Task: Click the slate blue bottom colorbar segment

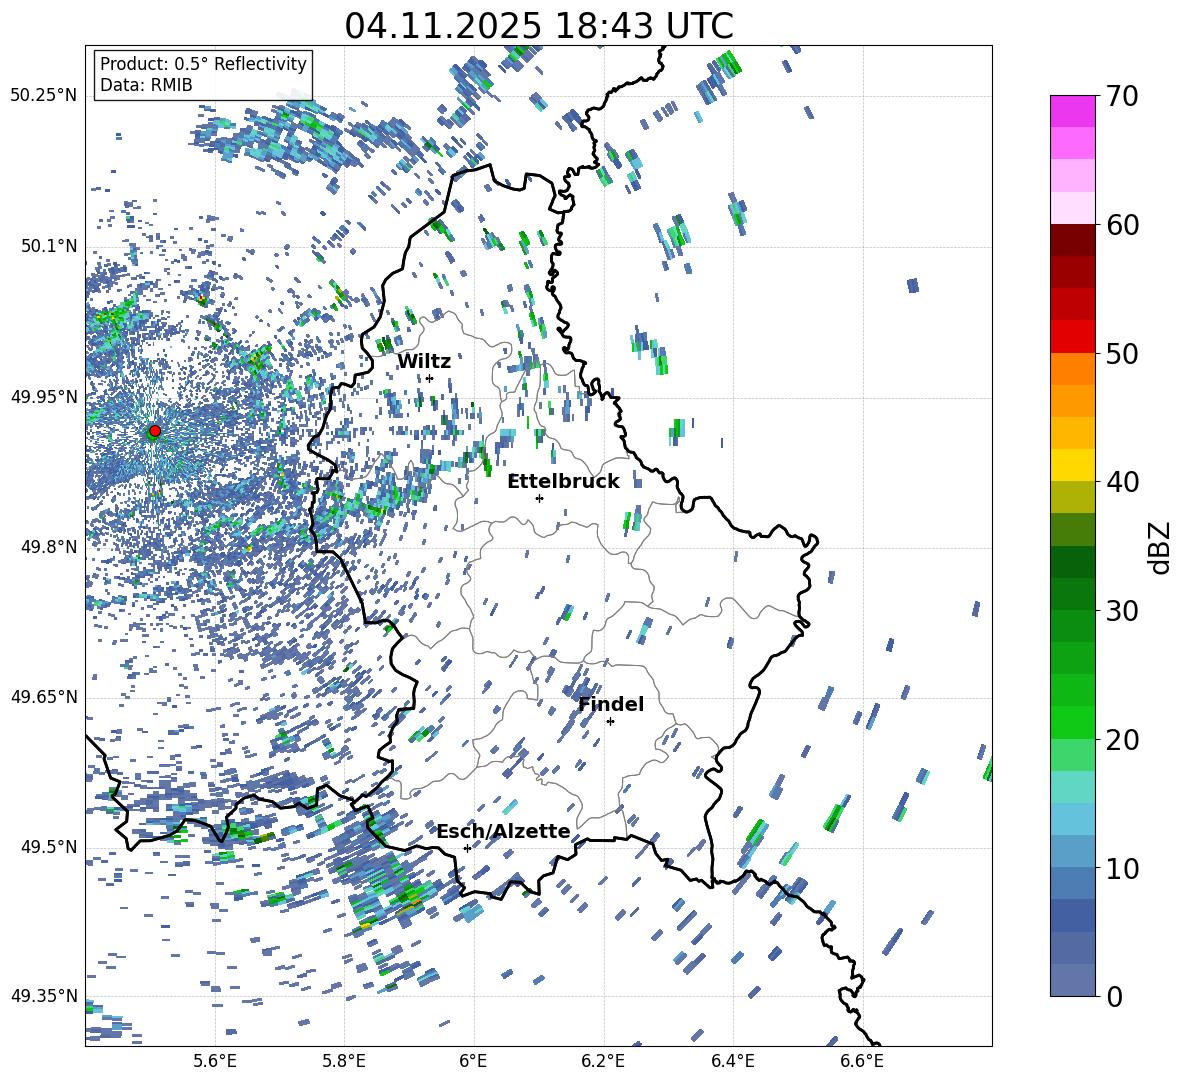Action: point(1072,980)
